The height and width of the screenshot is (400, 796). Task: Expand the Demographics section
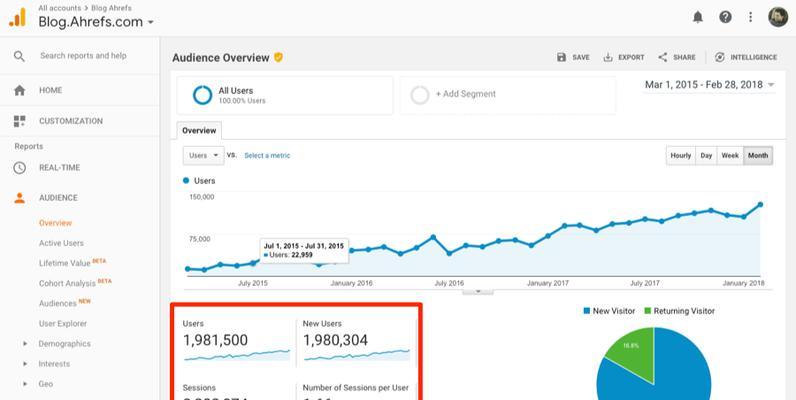[25, 344]
